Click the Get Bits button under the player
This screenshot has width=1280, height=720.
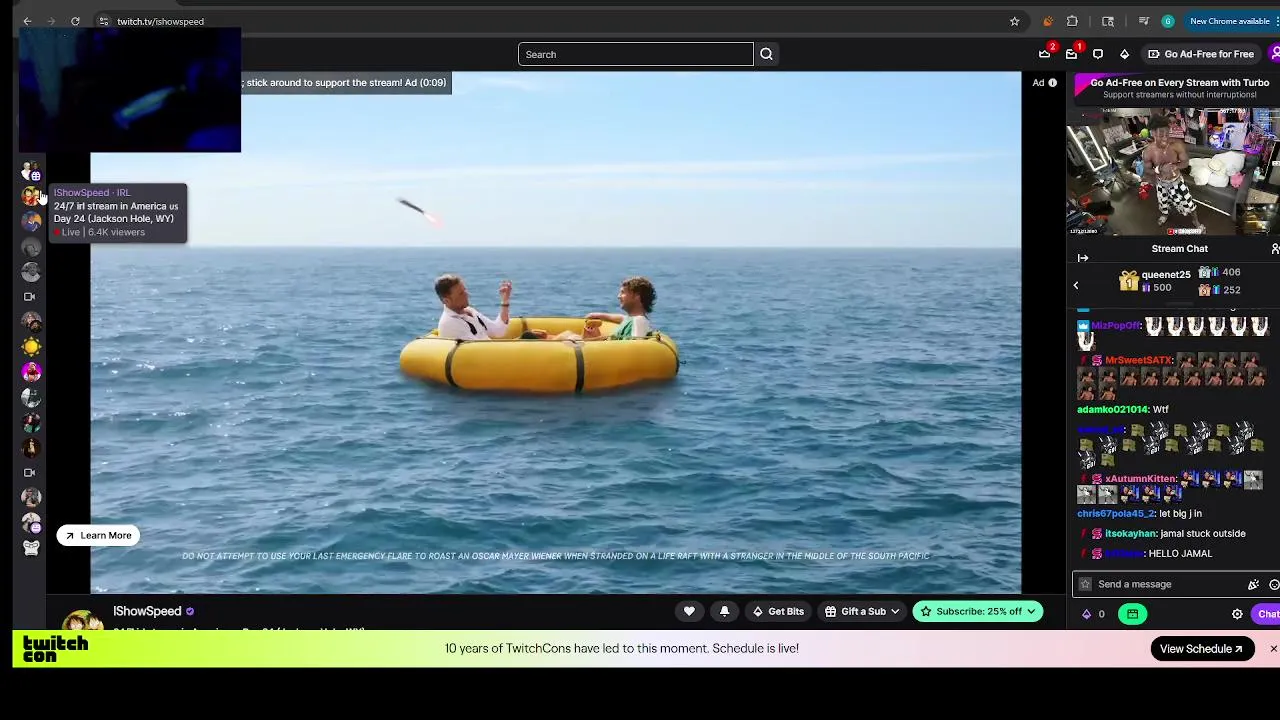(x=778, y=611)
